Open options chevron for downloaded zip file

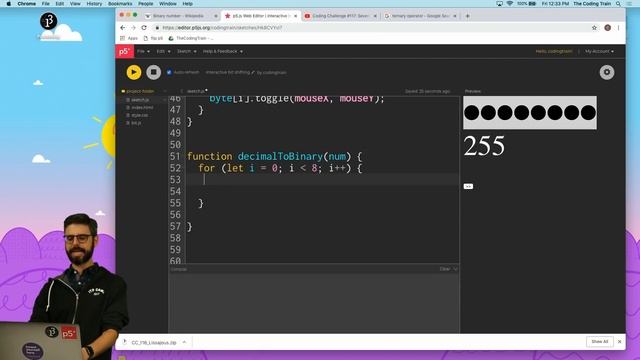tap(184, 342)
